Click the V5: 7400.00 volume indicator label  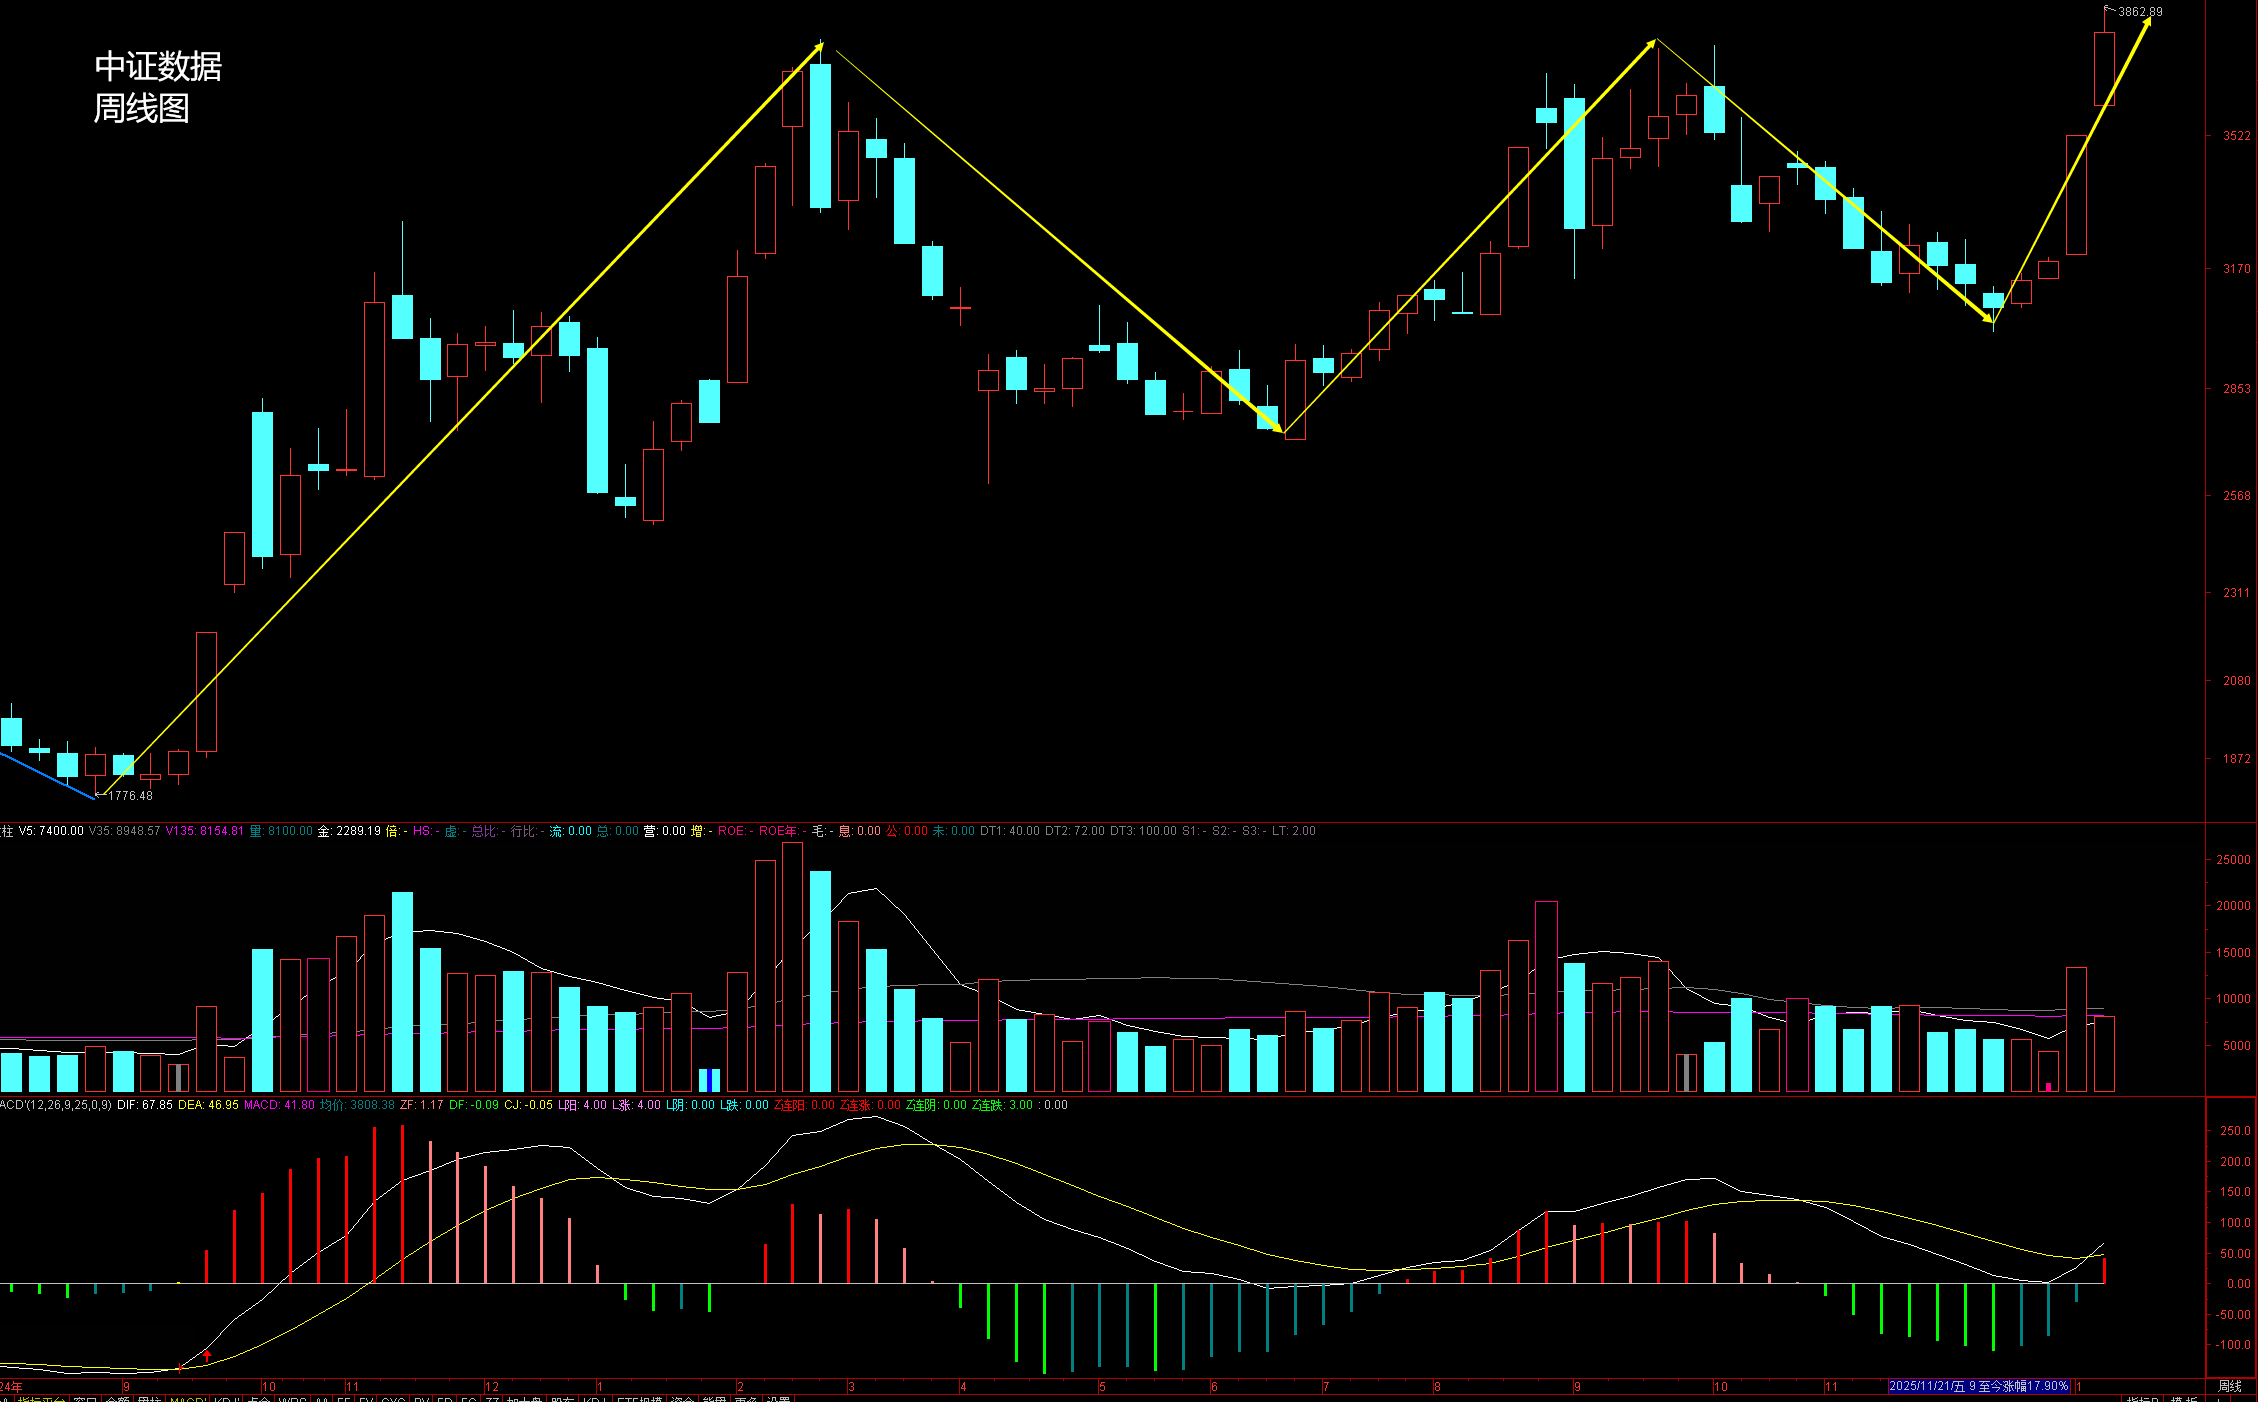click(50, 831)
